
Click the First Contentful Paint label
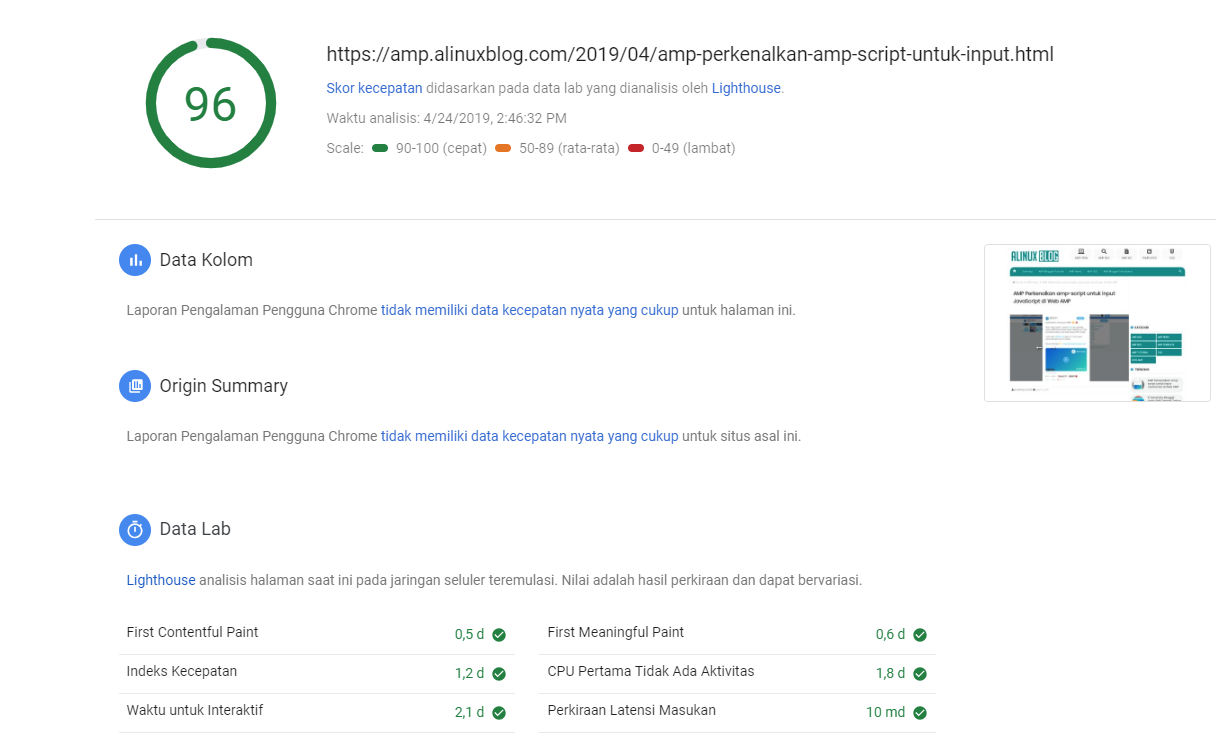tap(192, 632)
